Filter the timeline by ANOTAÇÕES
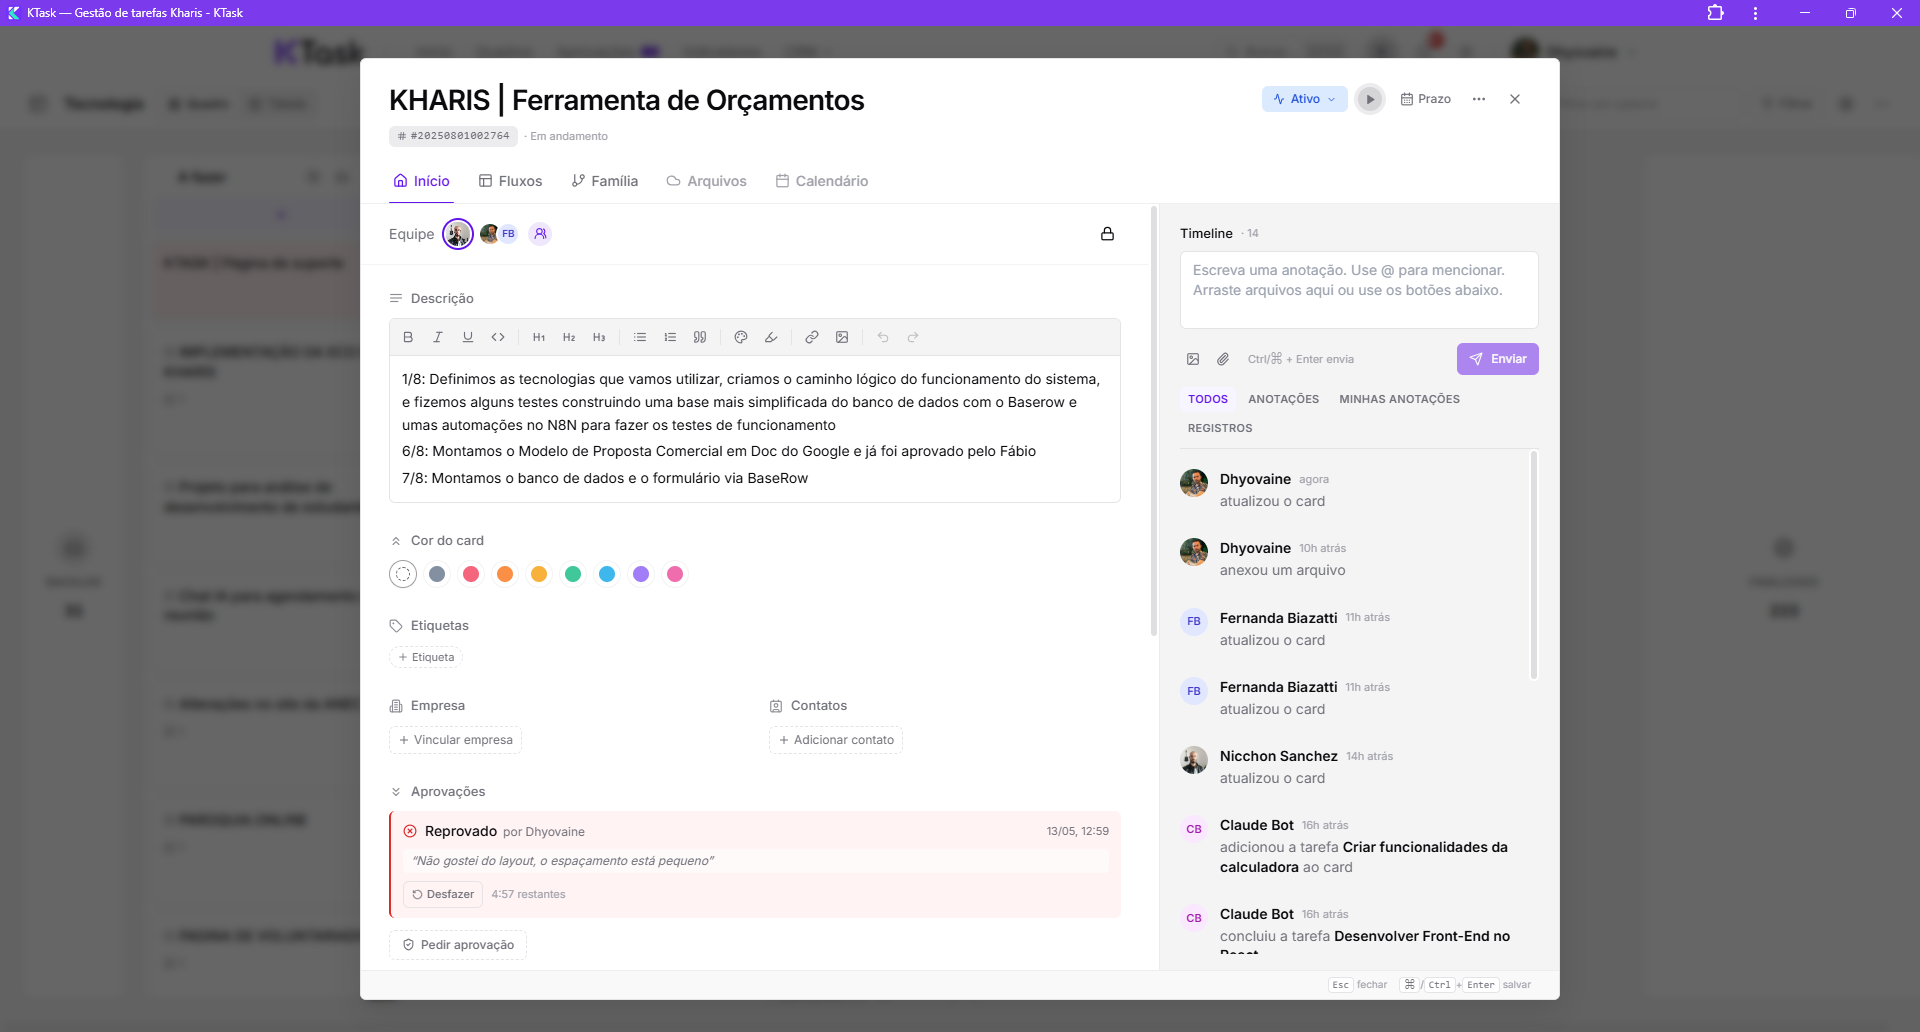 (1283, 399)
